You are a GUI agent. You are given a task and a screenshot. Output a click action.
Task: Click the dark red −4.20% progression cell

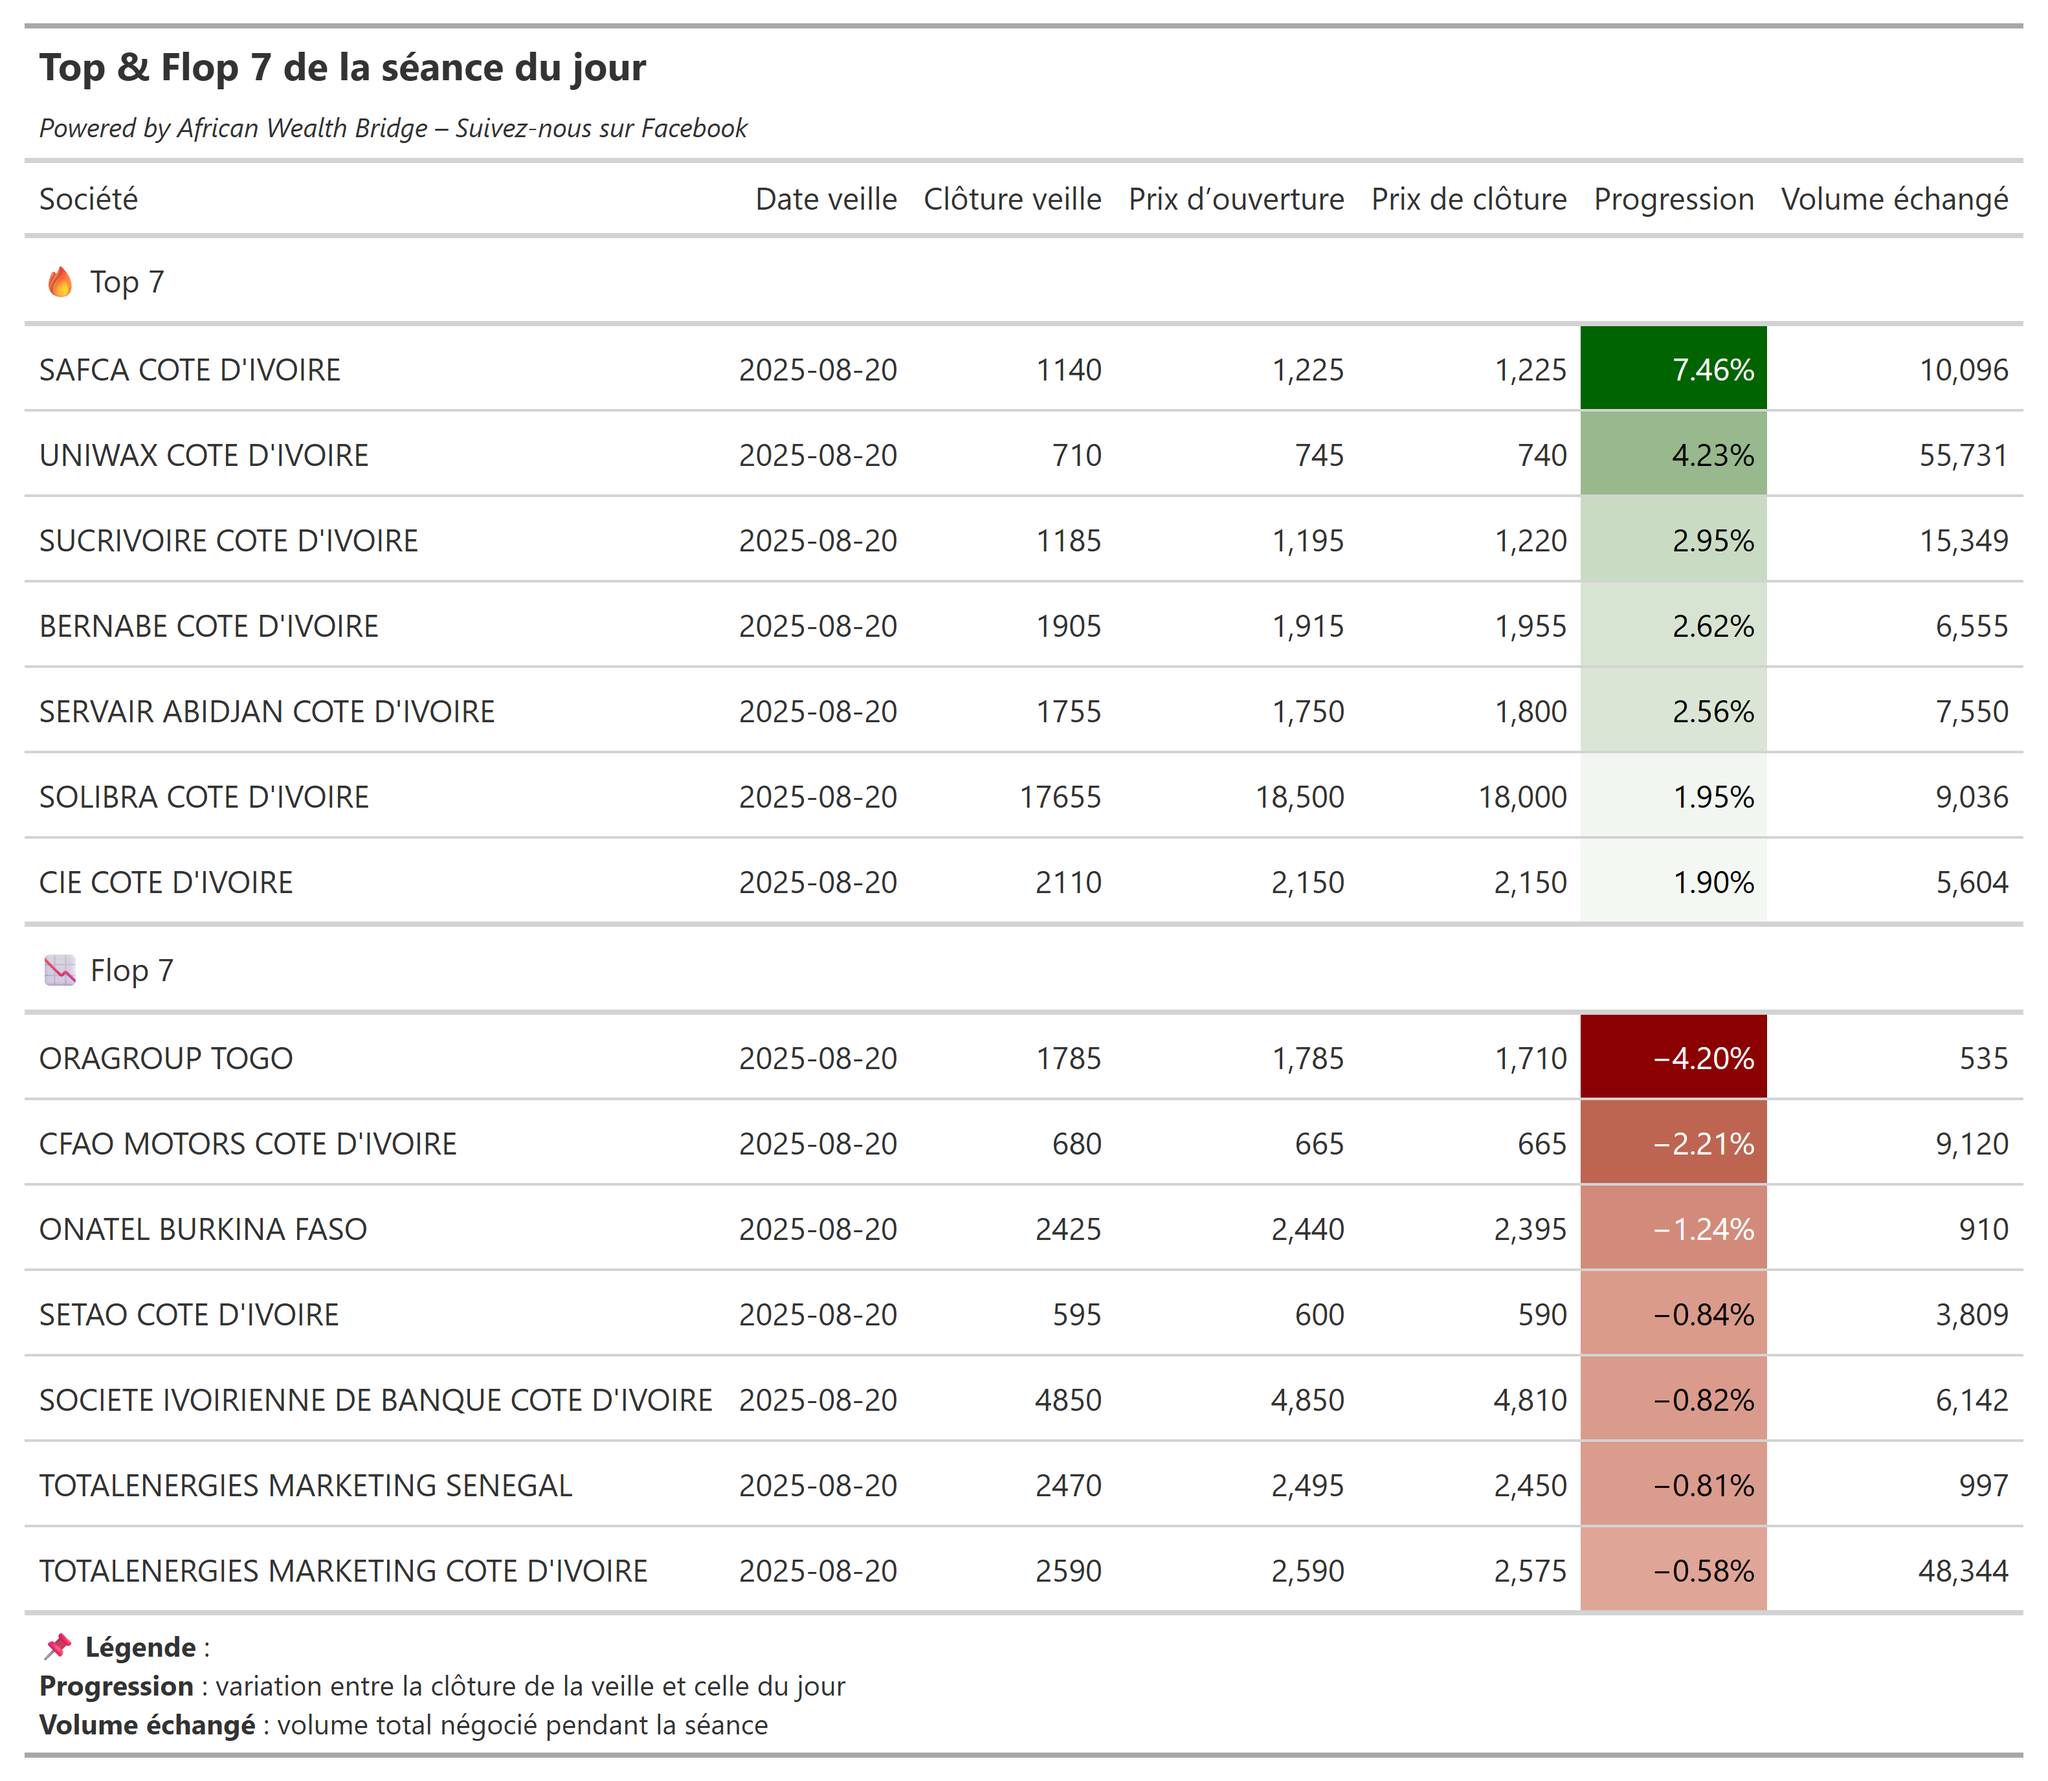point(1673,1057)
